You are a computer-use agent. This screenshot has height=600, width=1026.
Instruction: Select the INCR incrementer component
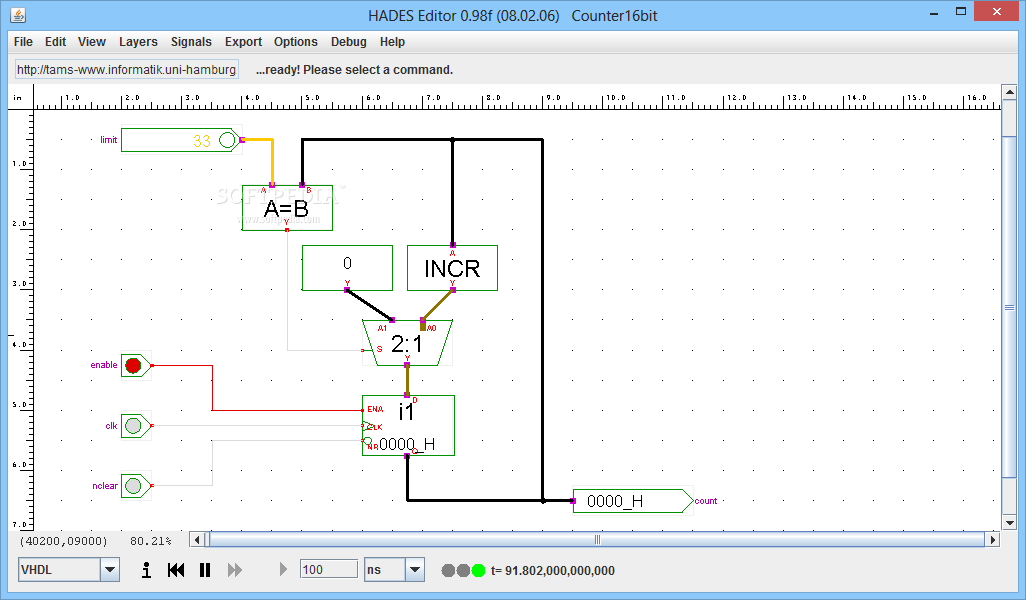pyautogui.click(x=452, y=268)
